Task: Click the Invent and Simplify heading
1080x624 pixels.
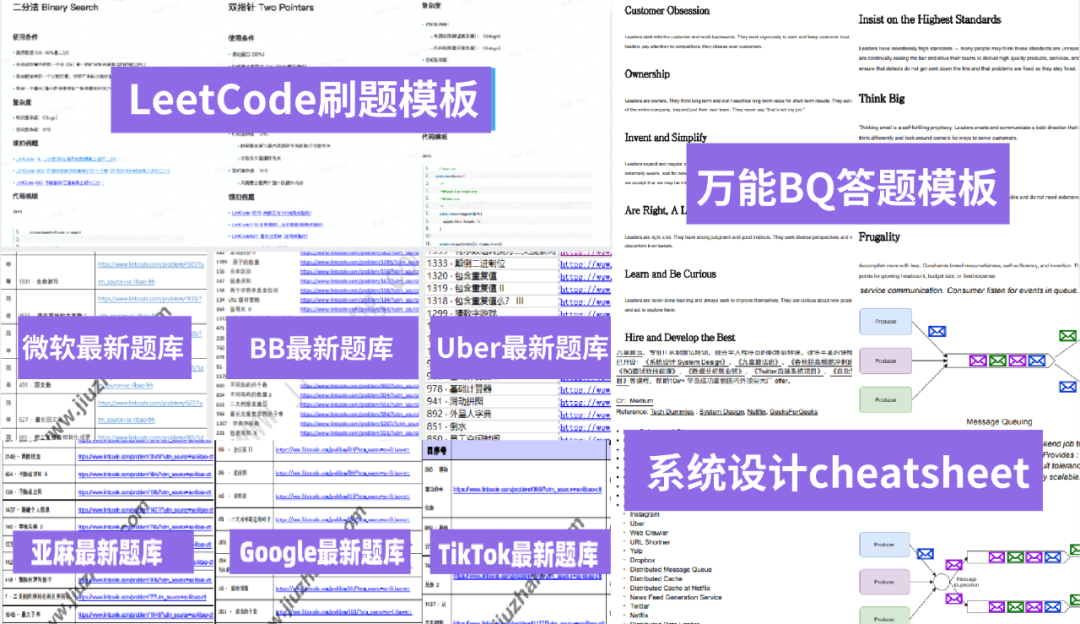Action: [x=665, y=138]
